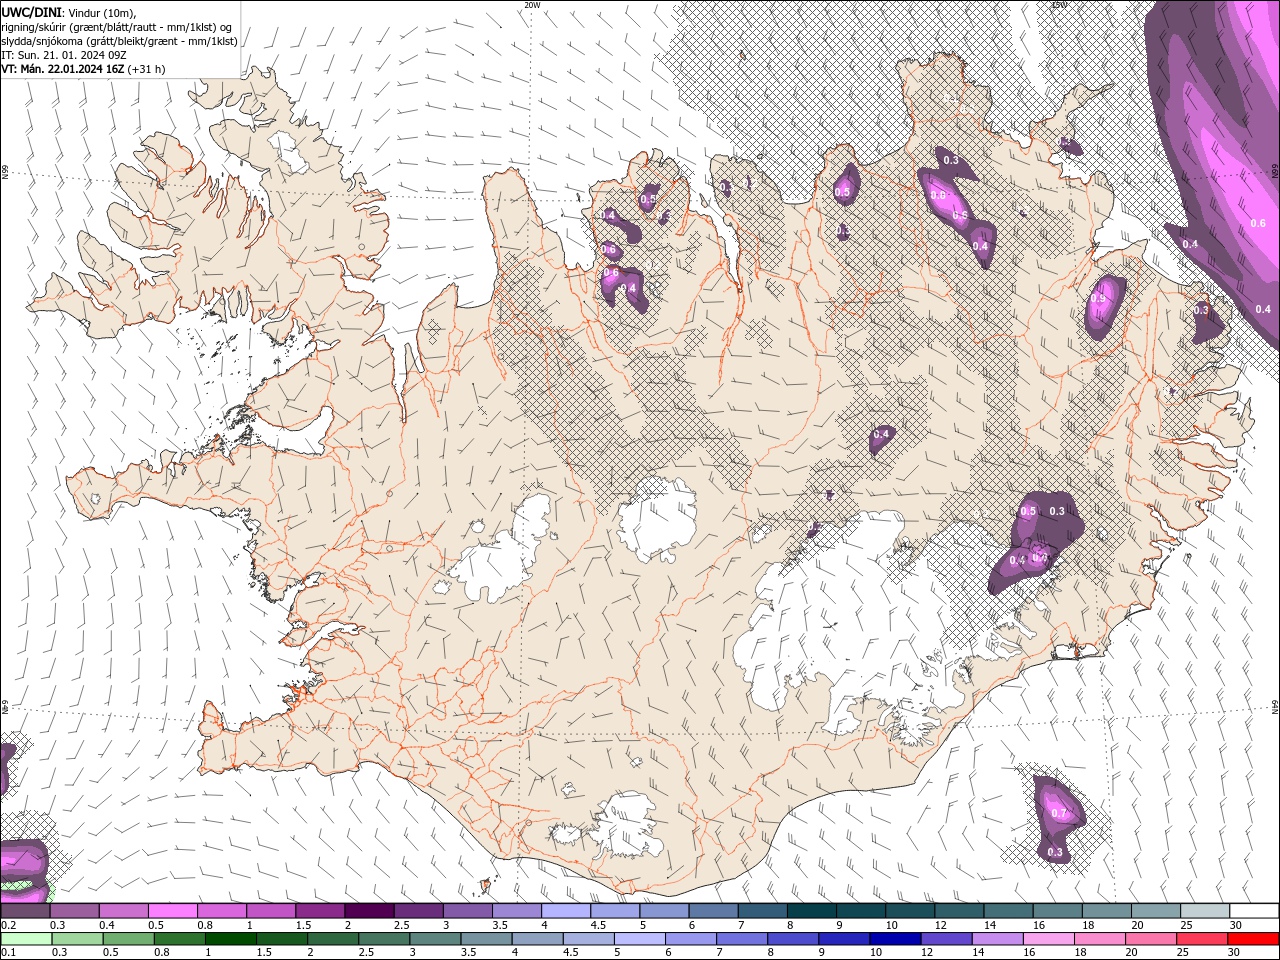
Task: Click the 'slydda/snjókoma' legend description line
Action: click(x=119, y=41)
